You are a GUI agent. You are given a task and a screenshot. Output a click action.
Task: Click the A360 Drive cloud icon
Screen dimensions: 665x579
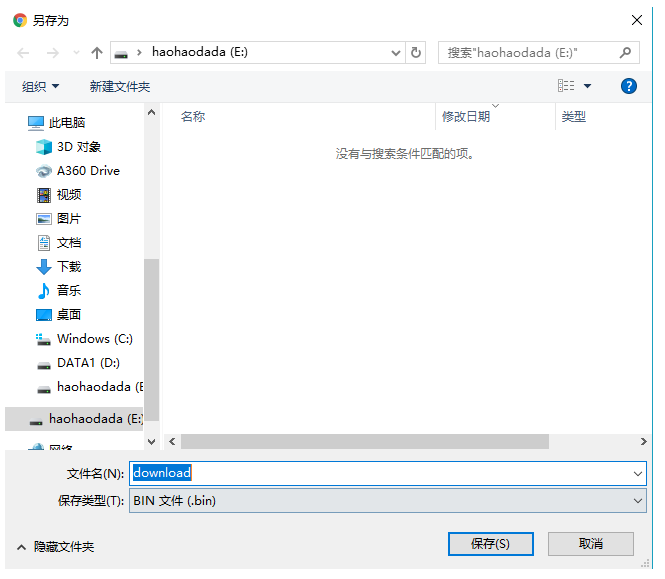tap(44, 171)
